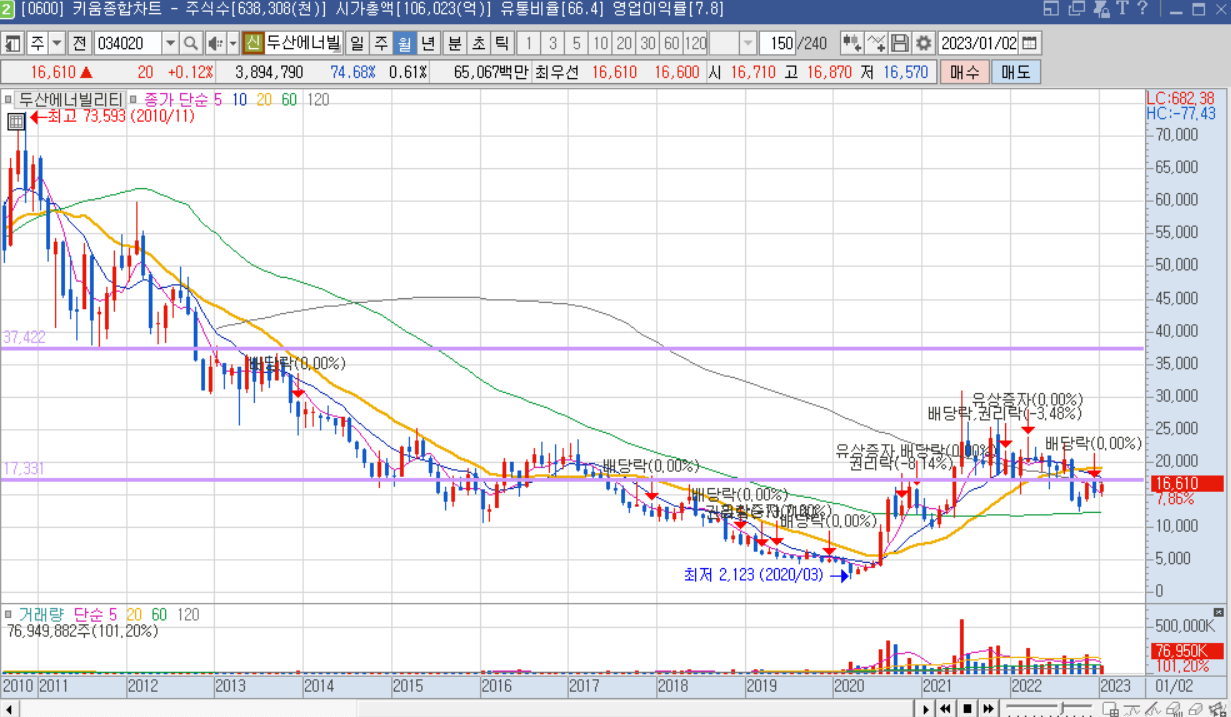
Task: Click the window number 2 badge
Action: pos(8,9)
